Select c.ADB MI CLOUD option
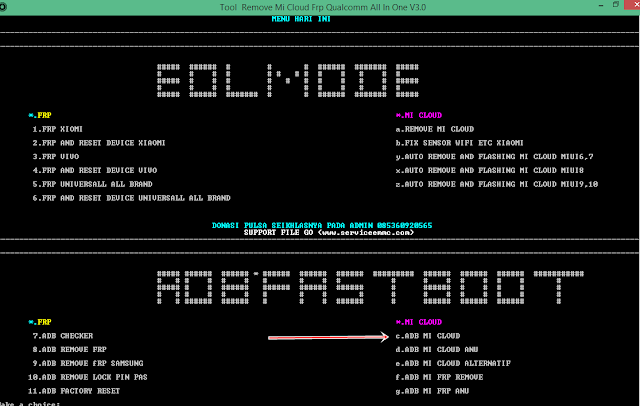Image resolution: width=640 pixels, height=406 pixels. tap(428, 336)
